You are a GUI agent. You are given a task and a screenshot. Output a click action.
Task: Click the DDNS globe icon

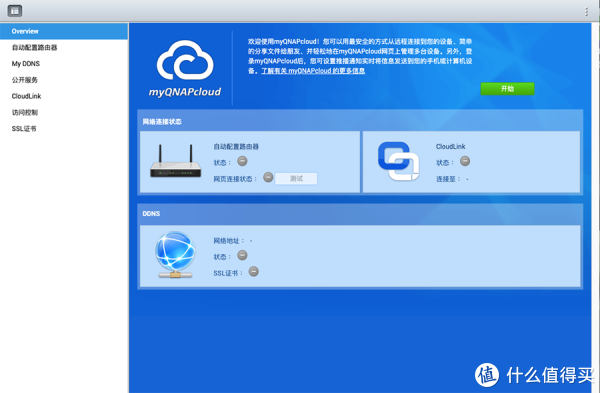pos(175,254)
